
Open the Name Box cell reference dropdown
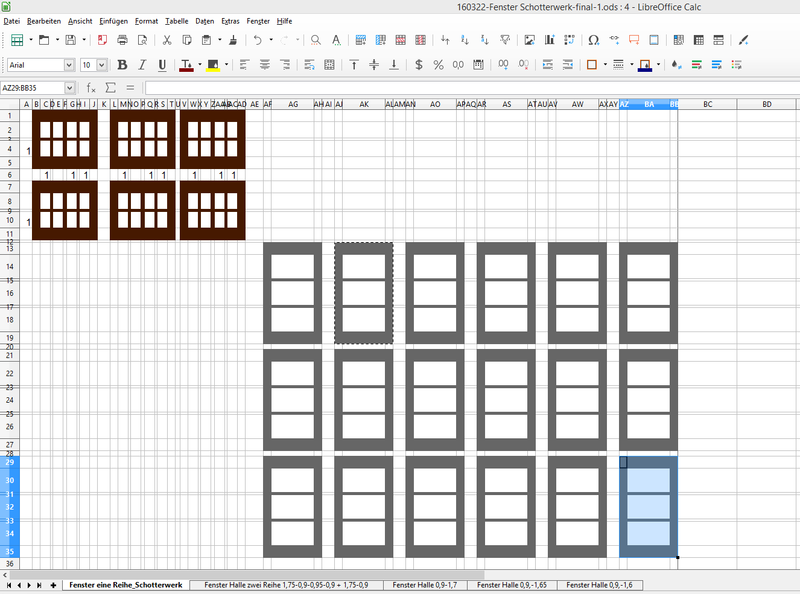69,88
